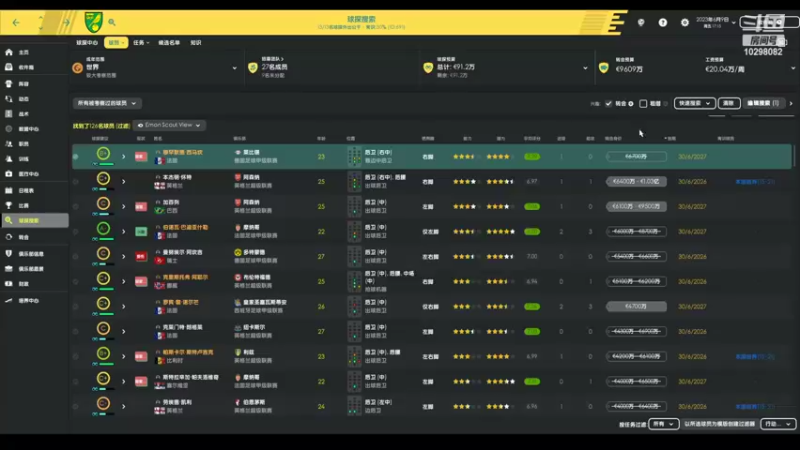Go forward with the right arrow
Viewport: 800px width, 450px height.
point(66,22)
